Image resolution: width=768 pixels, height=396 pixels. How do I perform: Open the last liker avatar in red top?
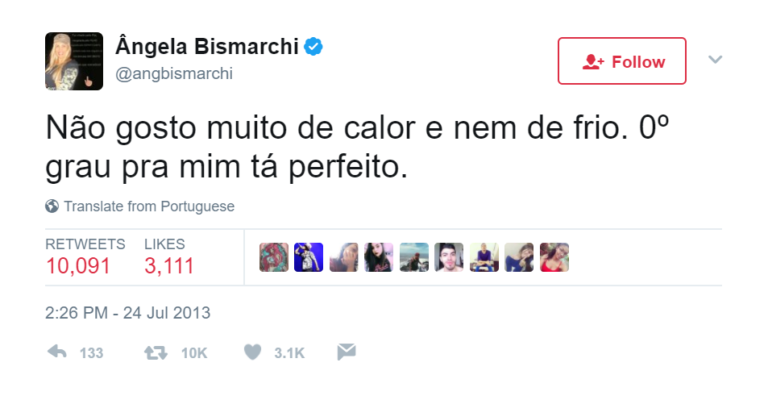(554, 257)
